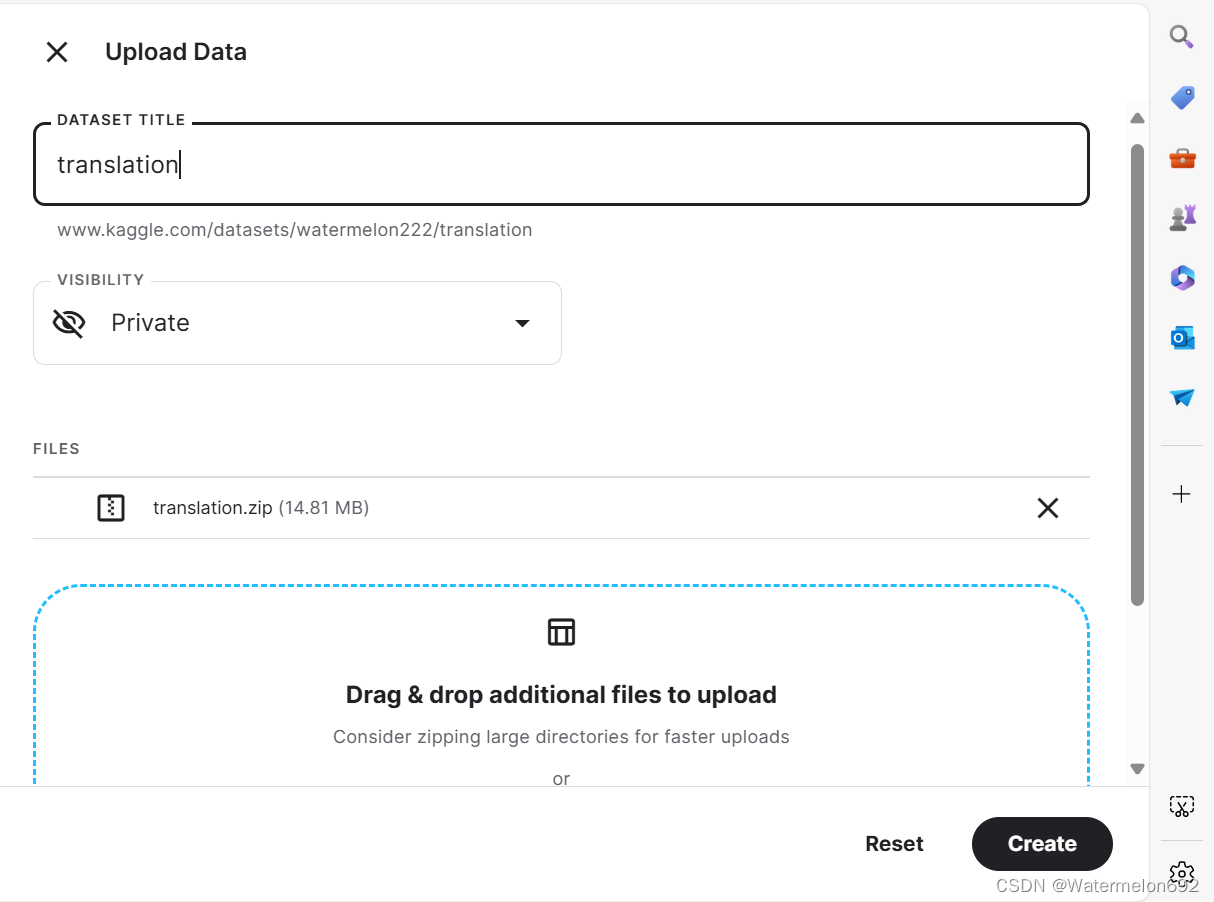Viewport: 1214px width, 902px height.
Task: Open the Tools toolbox in the sidebar
Action: pyautogui.click(x=1182, y=158)
